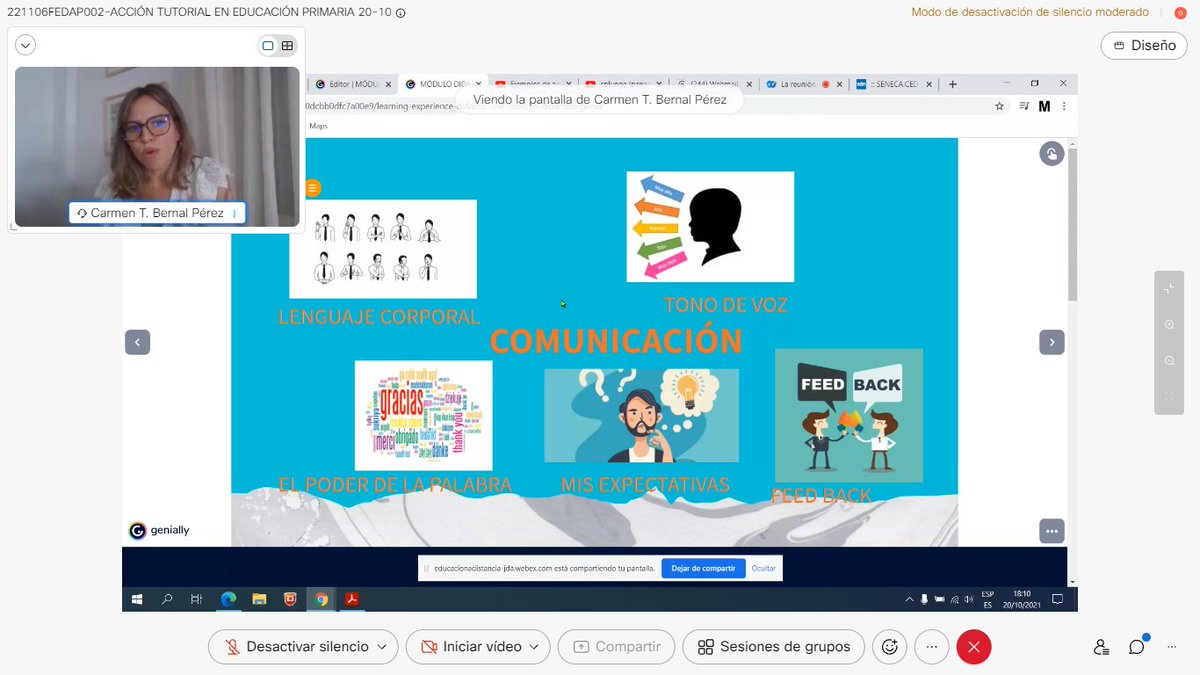Image resolution: width=1200 pixels, height=675 pixels.
Task: Click the shared browser vertical scrollbar
Action: coord(1072,226)
